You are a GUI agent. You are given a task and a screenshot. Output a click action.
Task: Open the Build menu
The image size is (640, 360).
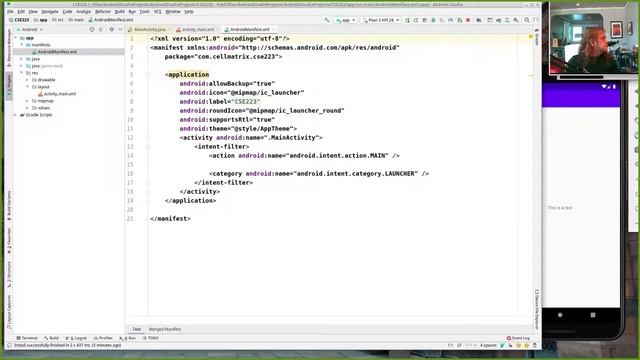pyautogui.click(x=120, y=12)
